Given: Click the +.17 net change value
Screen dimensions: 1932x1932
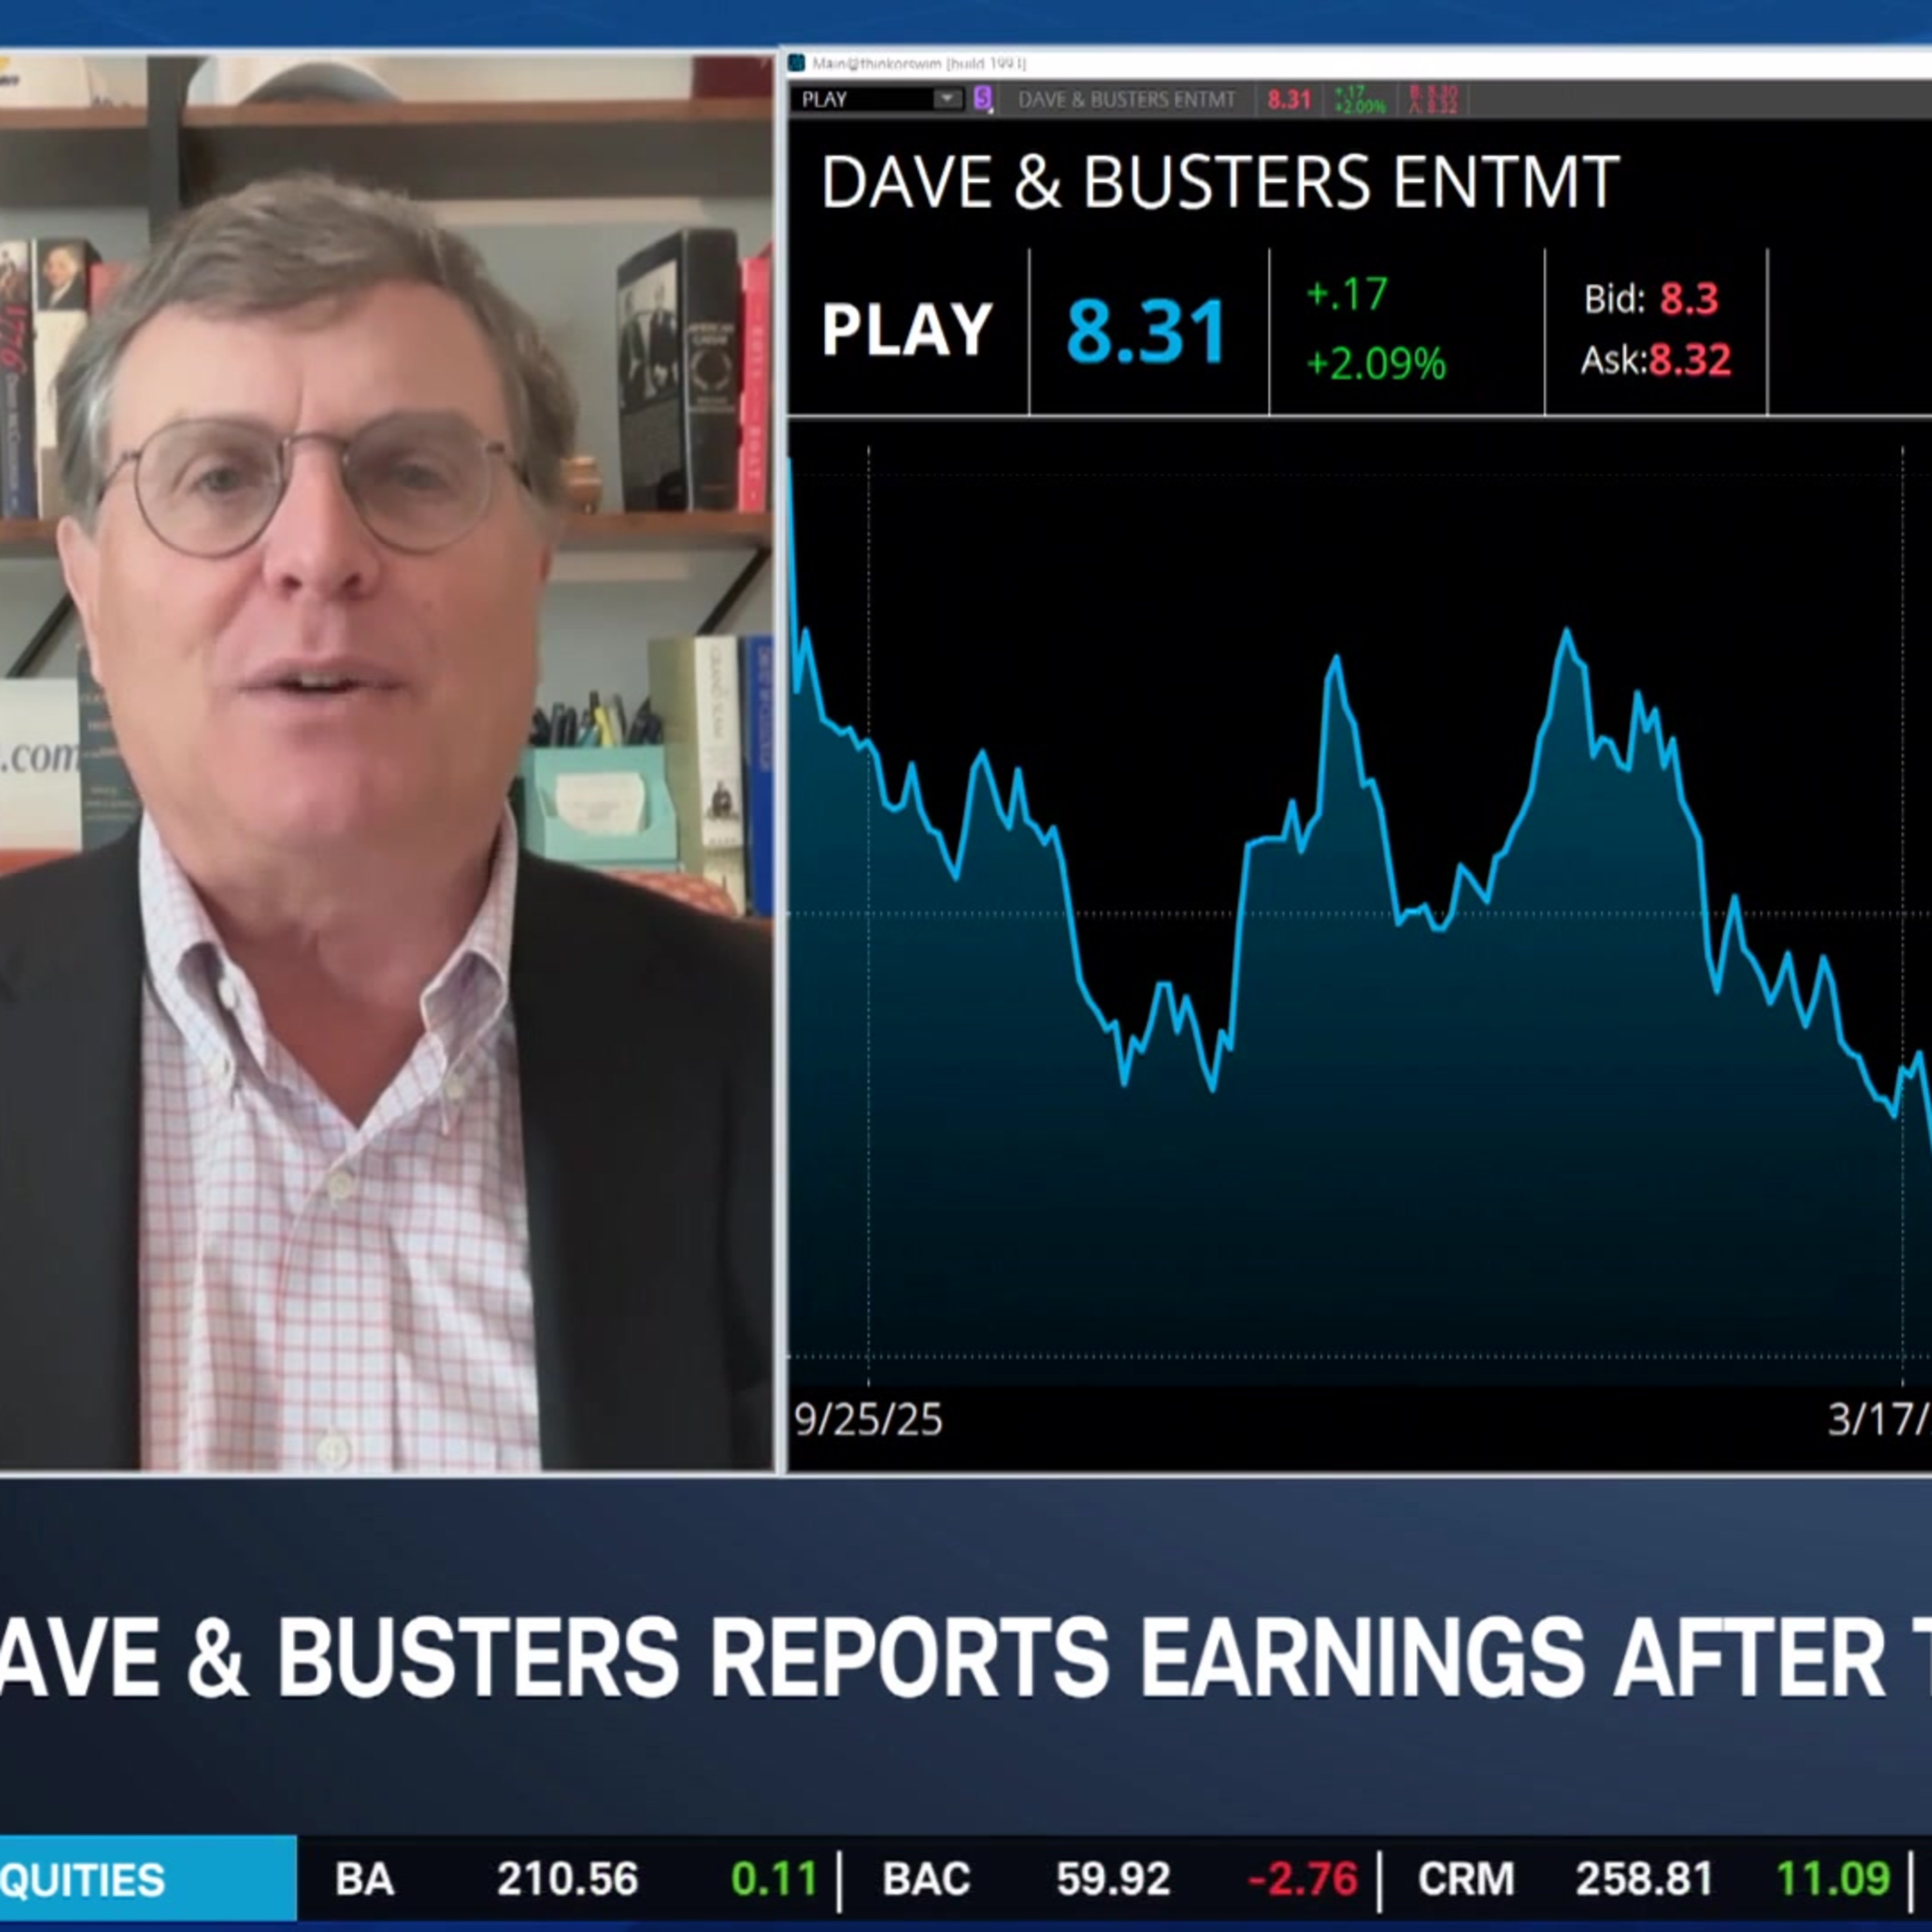Looking at the screenshot, I should pos(1347,294).
